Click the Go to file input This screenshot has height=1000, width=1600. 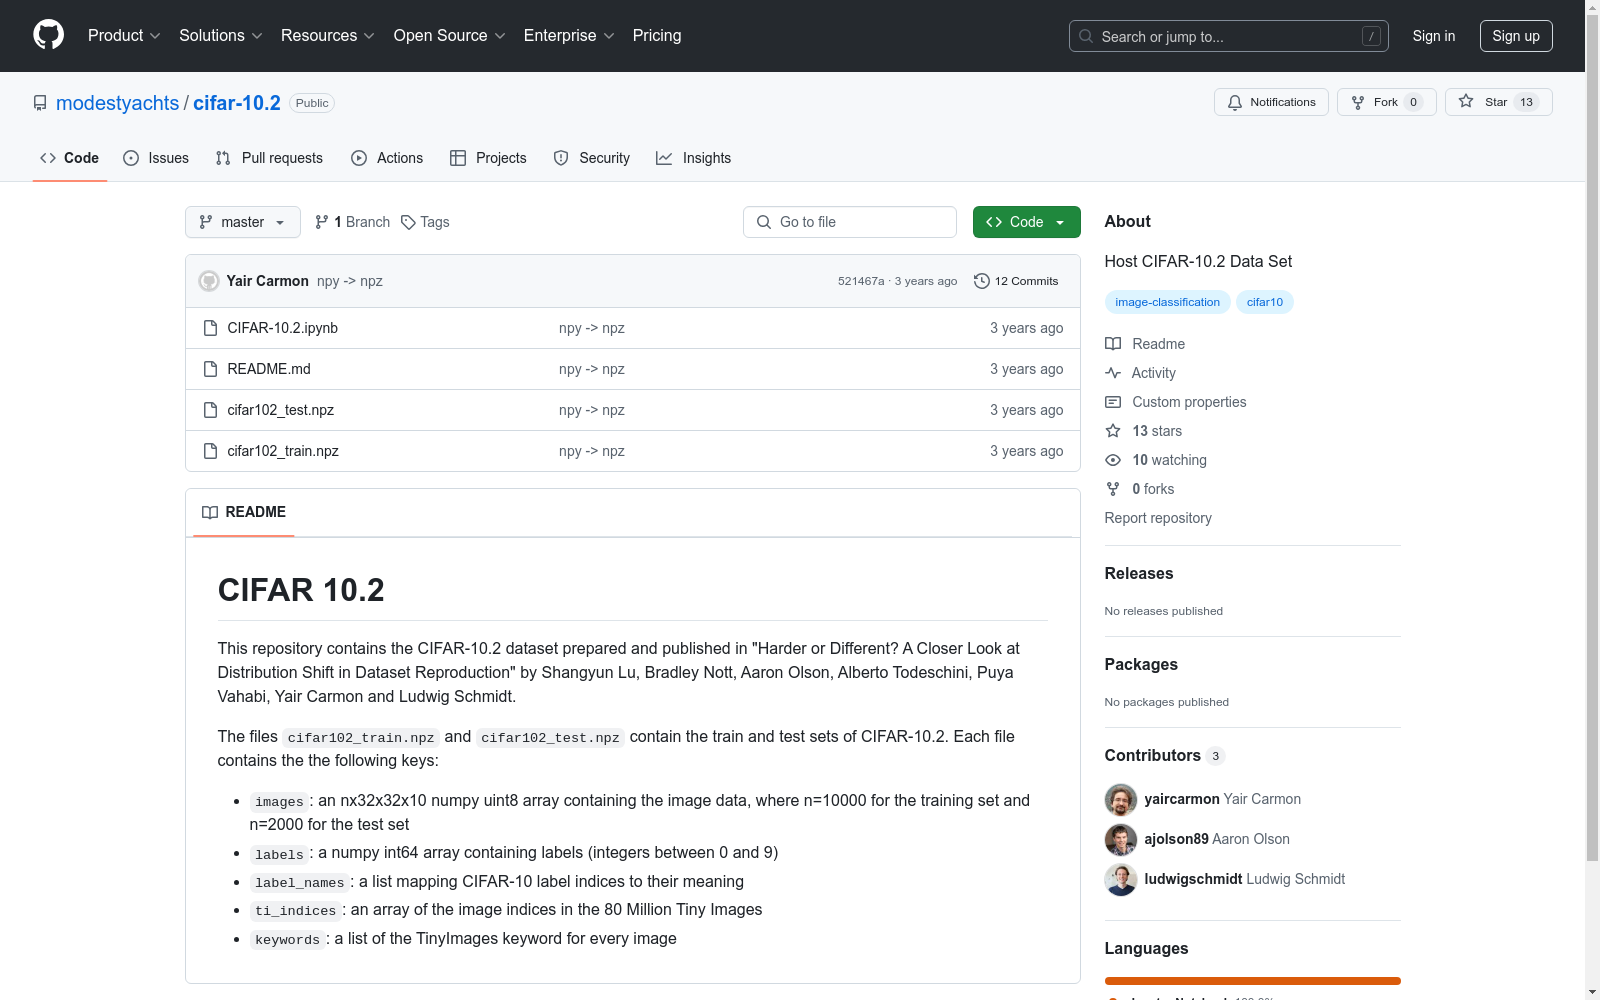[850, 222]
